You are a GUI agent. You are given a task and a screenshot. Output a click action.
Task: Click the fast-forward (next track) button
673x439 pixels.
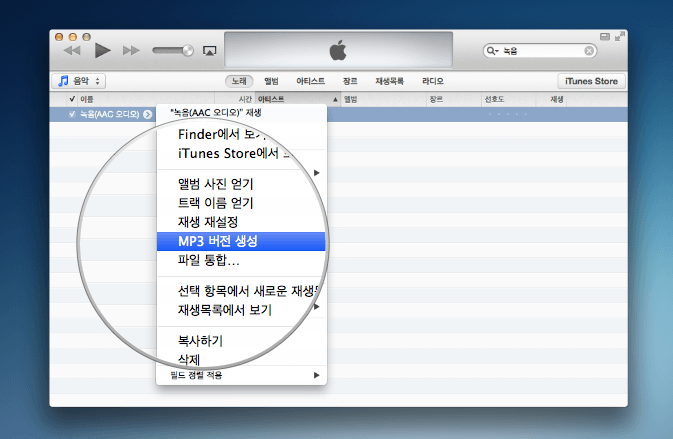pos(131,51)
